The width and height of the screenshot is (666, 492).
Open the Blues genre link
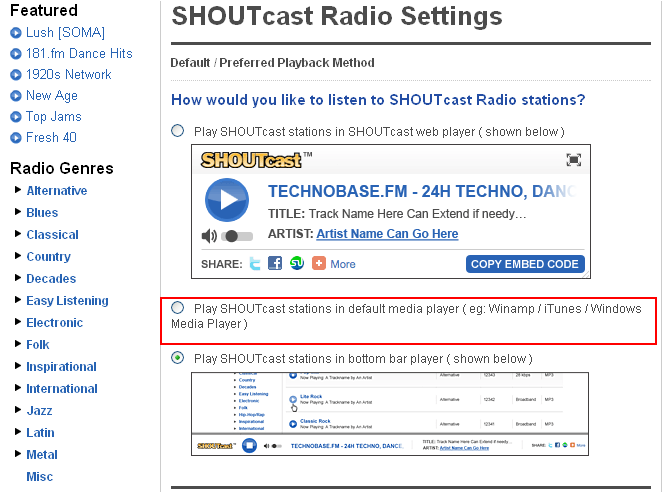point(42,212)
